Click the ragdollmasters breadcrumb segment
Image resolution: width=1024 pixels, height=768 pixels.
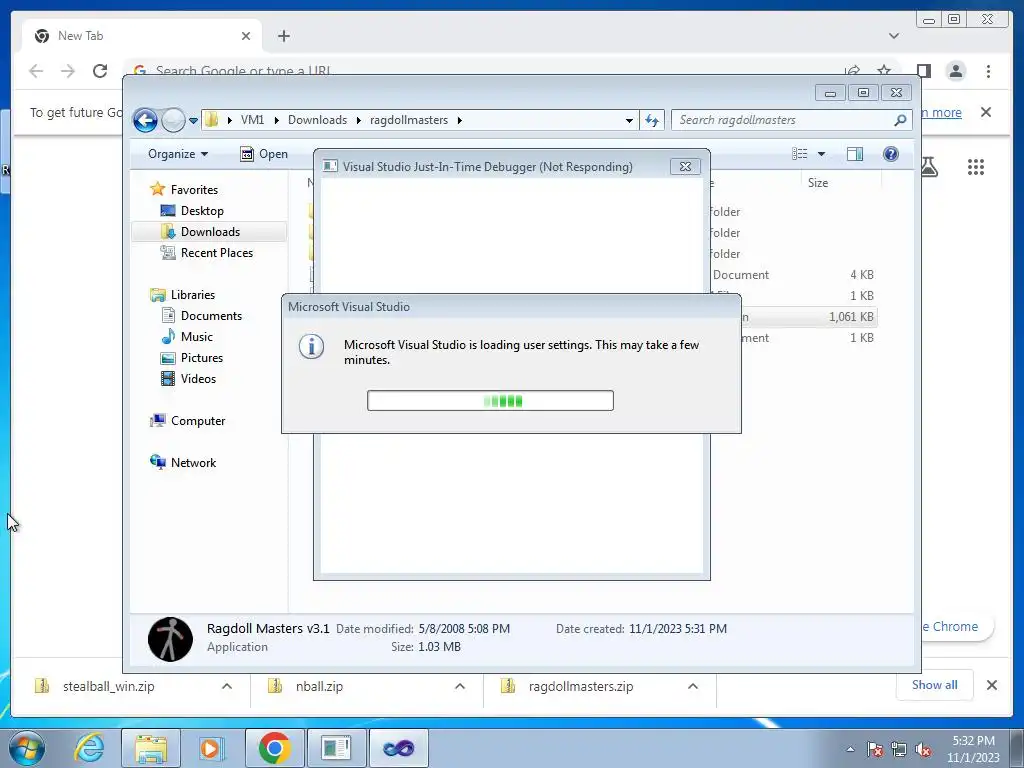point(409,120)
